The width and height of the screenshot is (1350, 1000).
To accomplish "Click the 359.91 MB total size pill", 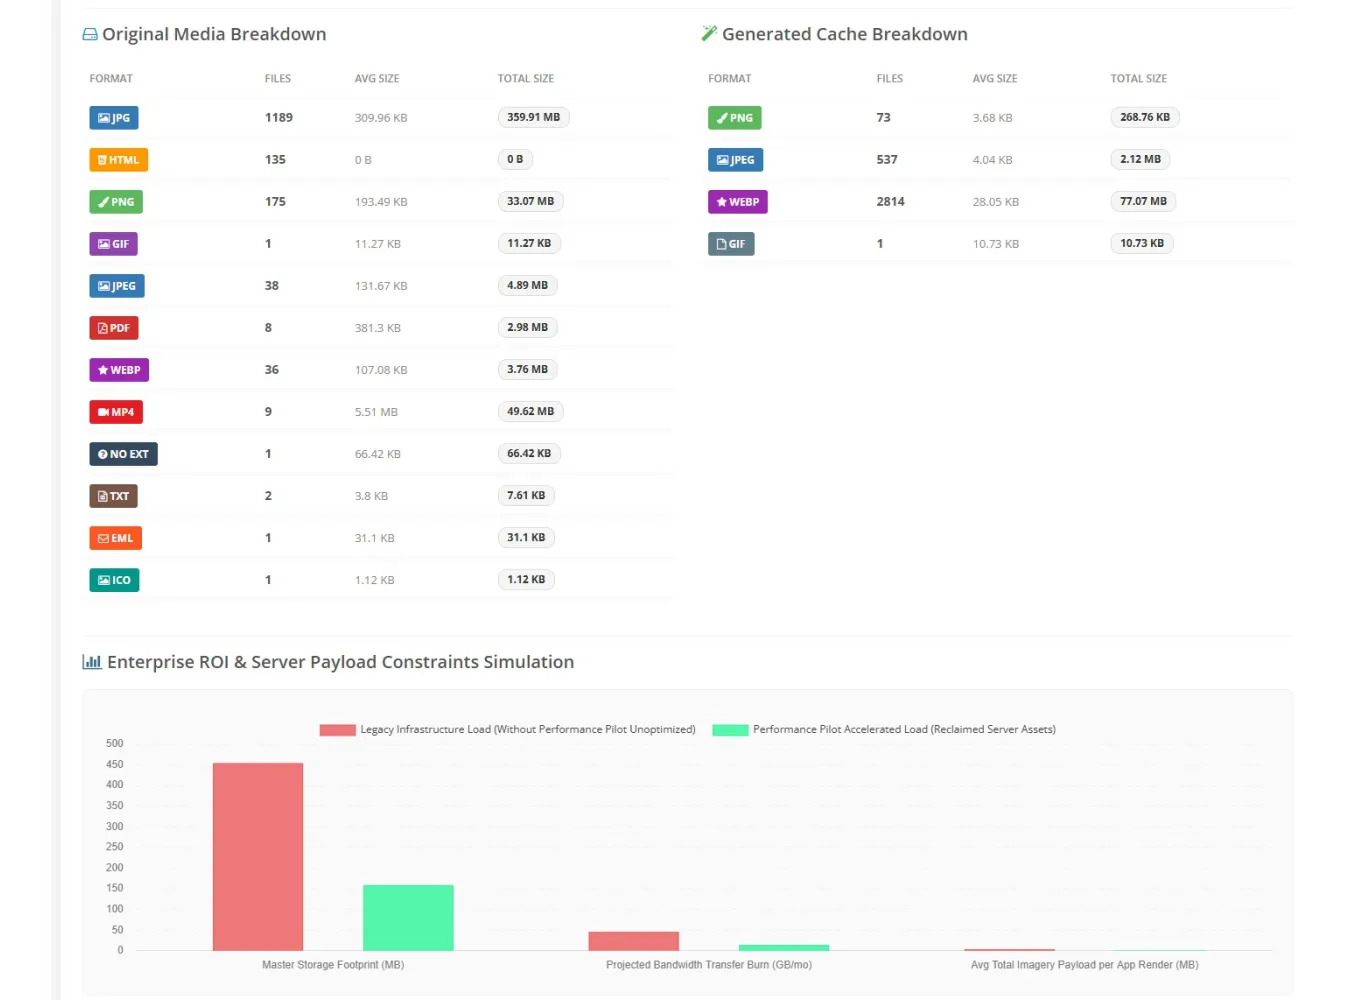I will [533, 118].
